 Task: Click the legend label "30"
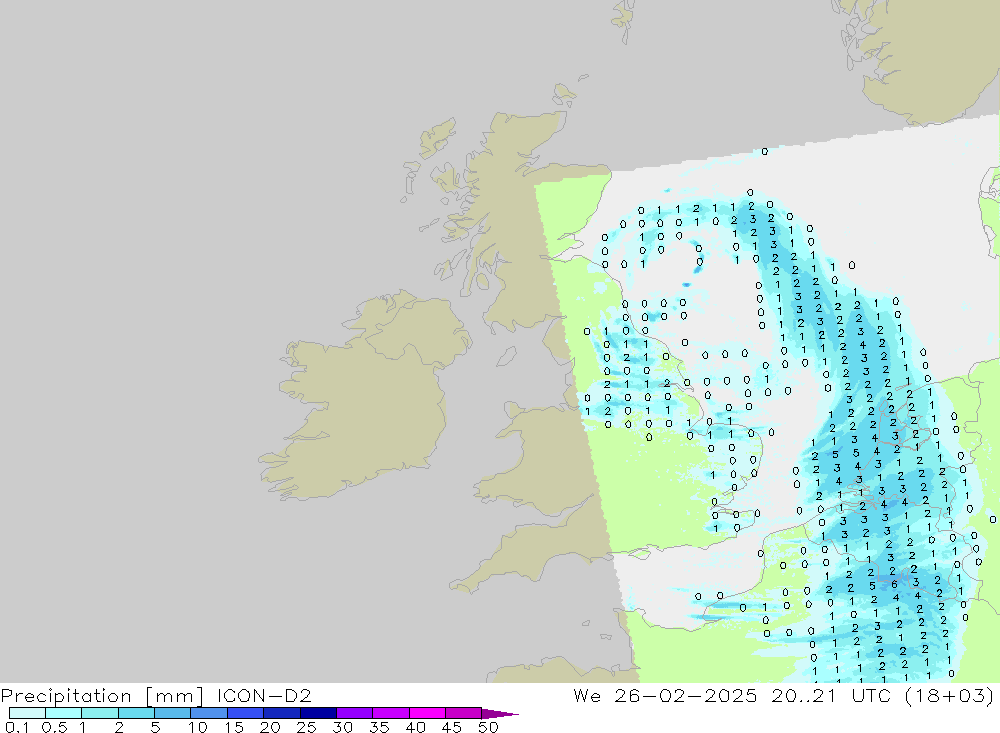tap(342, 727)
